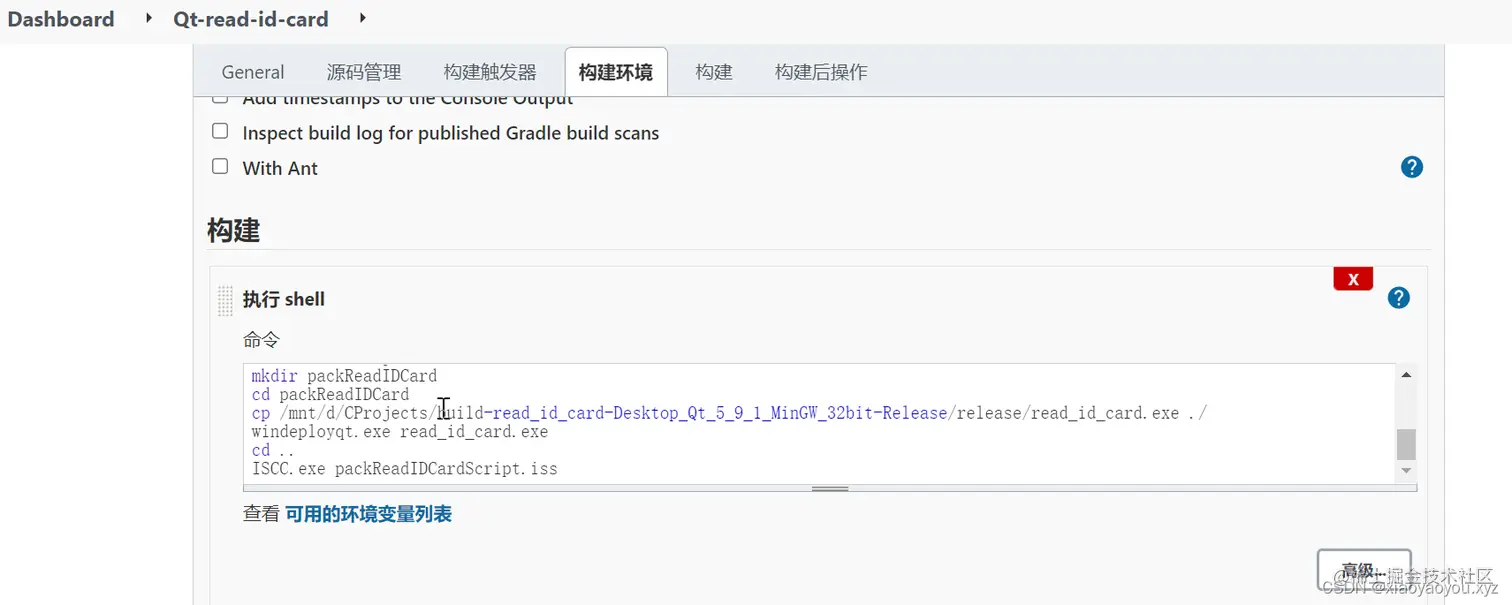The width and height of the screenshot is (1512, 605).
Task: Switch to 构建触发器 tab
Action: pos(490,72)
